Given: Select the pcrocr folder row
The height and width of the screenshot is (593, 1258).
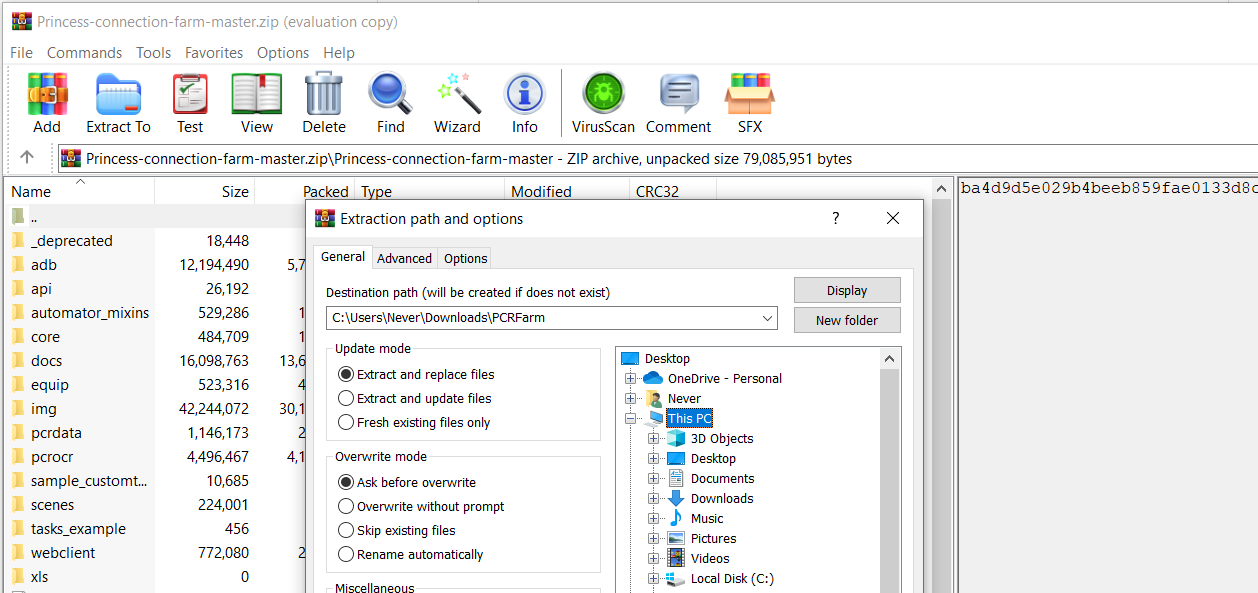Looking at the screenshot, I should [155, 456].
